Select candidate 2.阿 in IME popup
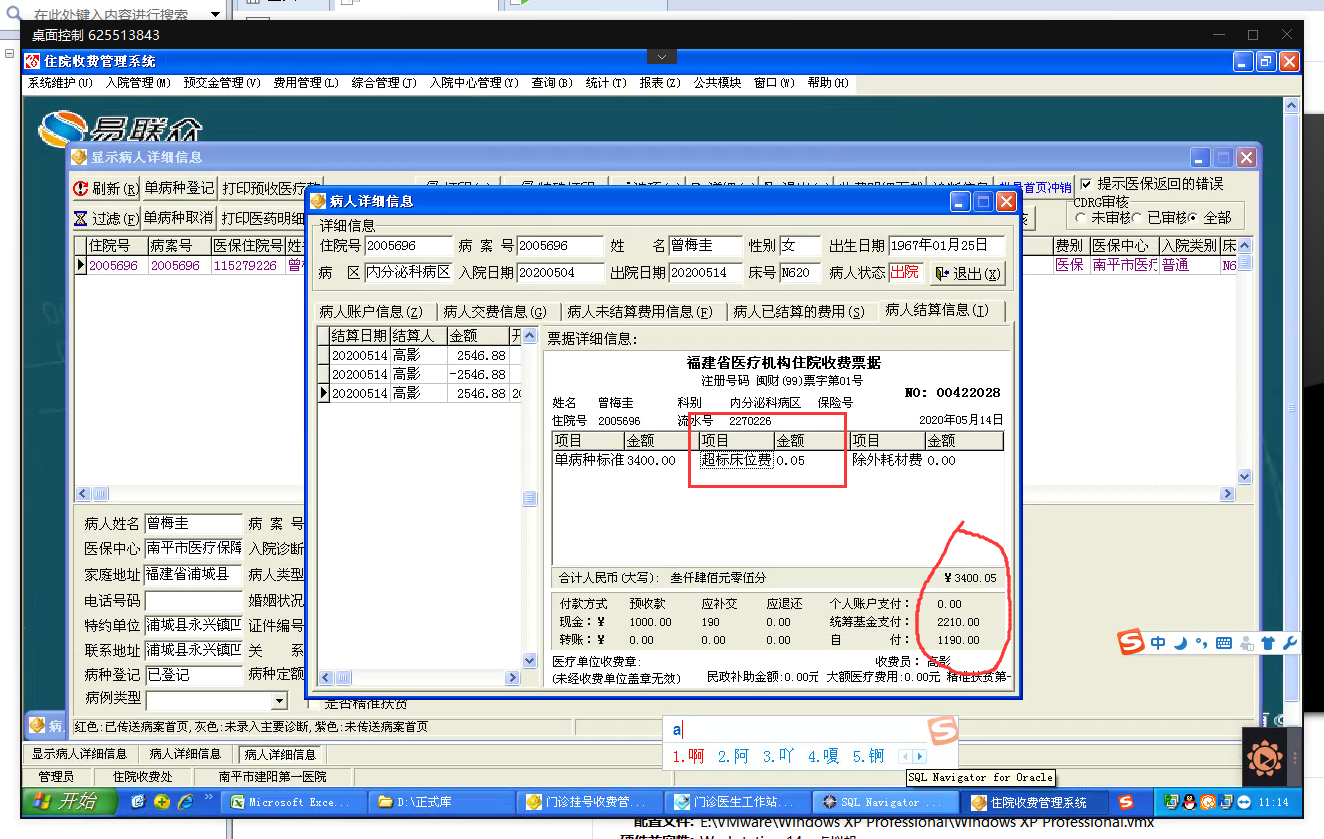The image size is (1324, 839). pos(733,757)
